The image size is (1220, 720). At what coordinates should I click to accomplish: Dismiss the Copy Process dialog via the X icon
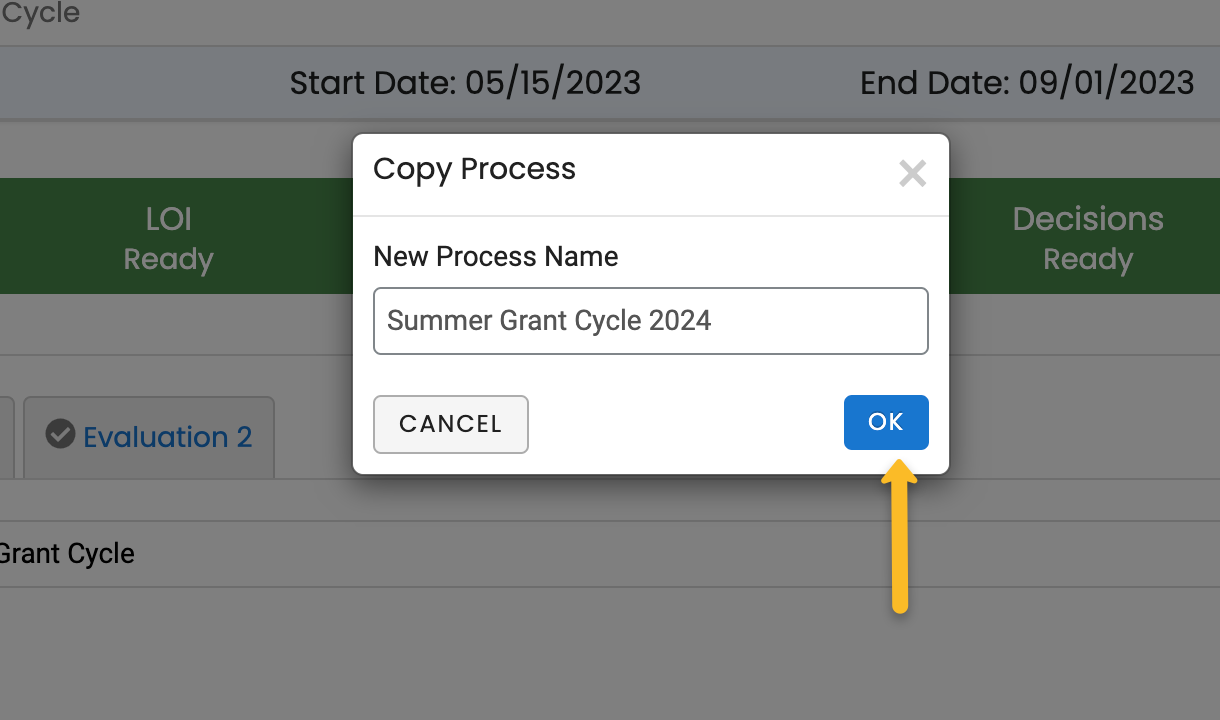click(x=912, y=172)
